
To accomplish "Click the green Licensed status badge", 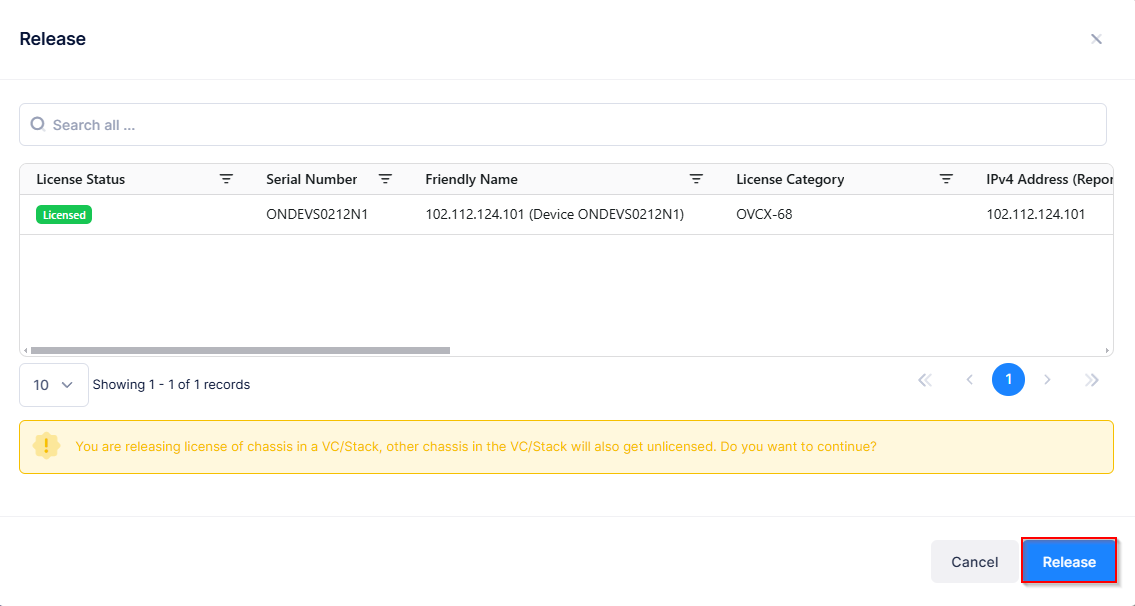I will point(64,214).
